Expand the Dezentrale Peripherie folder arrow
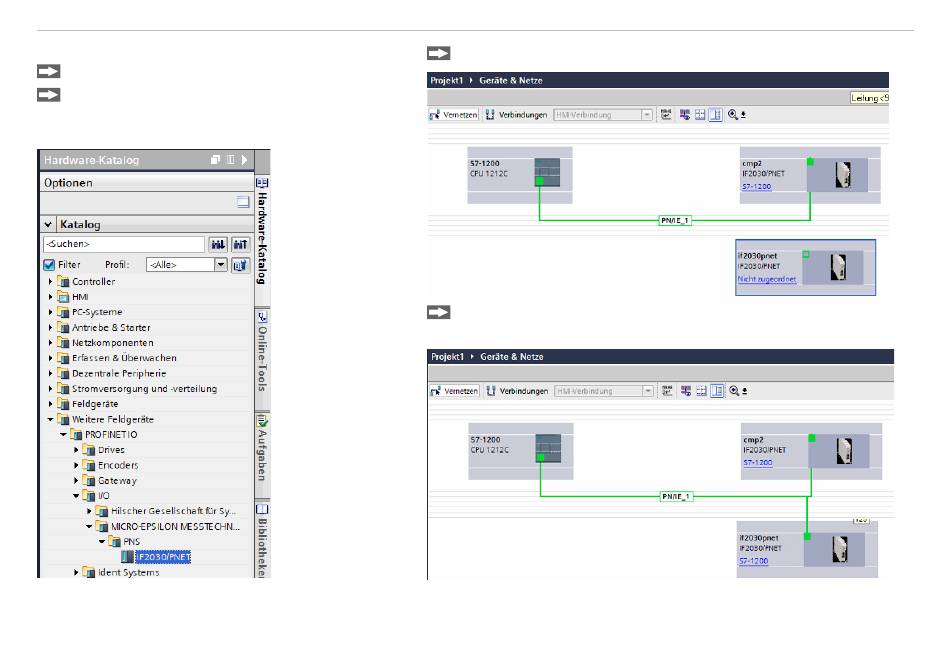Viewport: 950px width, 665px height. click(50, 374)
